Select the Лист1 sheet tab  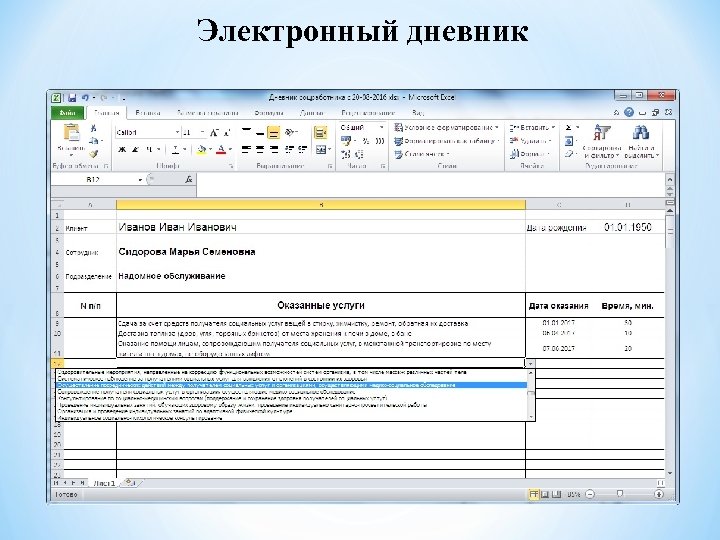click(104, 483)
